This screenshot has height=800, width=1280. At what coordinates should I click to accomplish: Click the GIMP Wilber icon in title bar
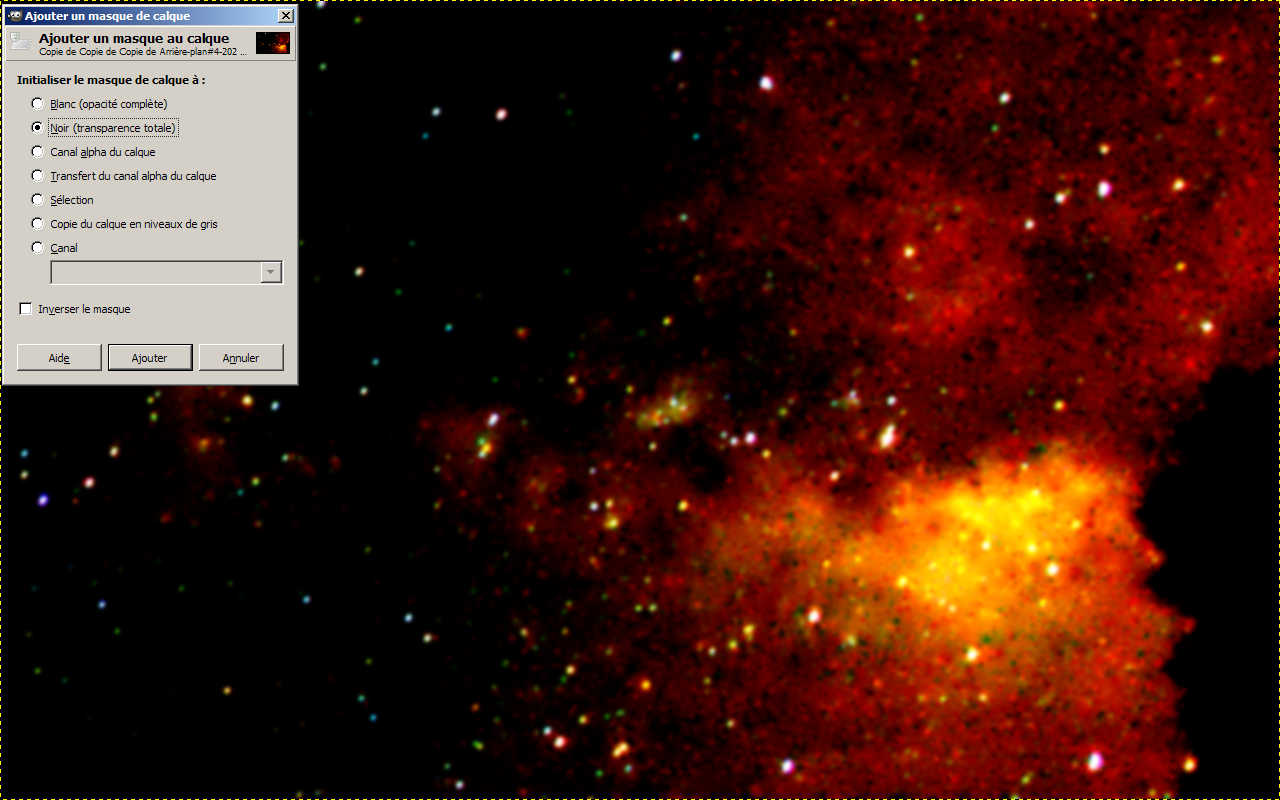14,16
